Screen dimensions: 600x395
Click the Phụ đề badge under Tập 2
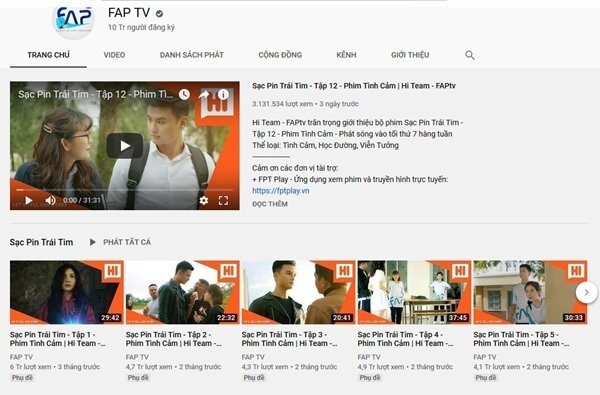pyautogui.click(x=138, y=377)
